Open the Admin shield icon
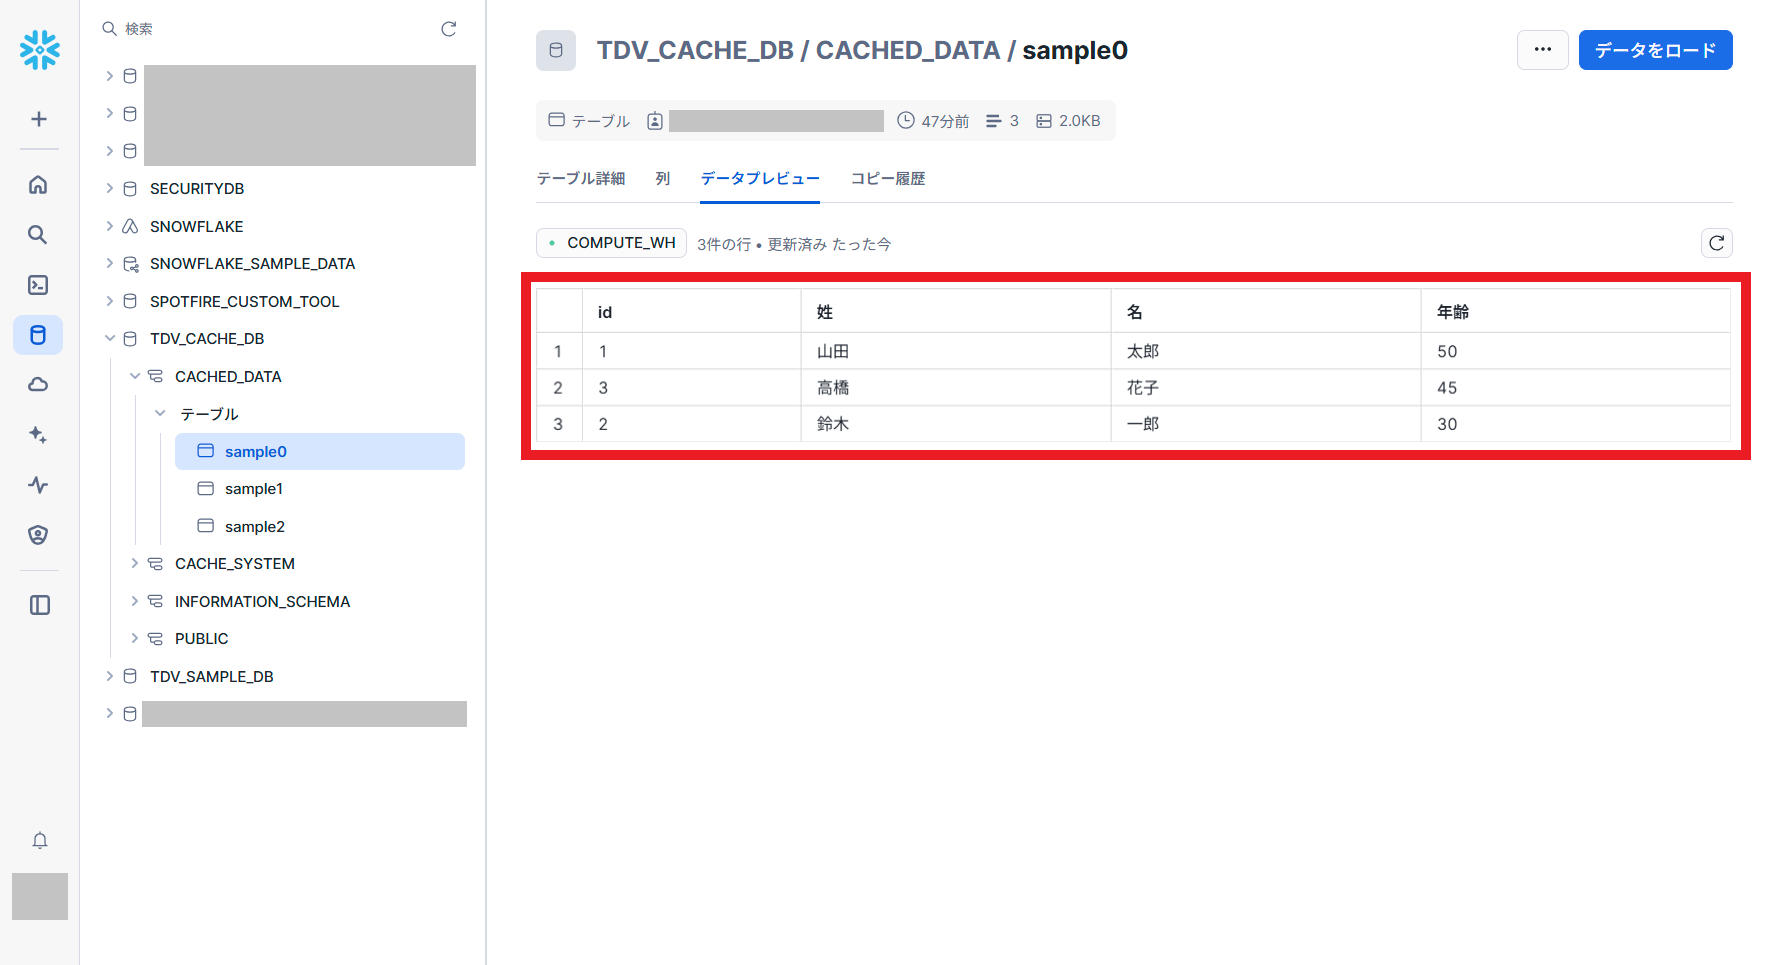The width and height of the screenshot is (1783, 965). pyautogui.click(x=38, y=535)
